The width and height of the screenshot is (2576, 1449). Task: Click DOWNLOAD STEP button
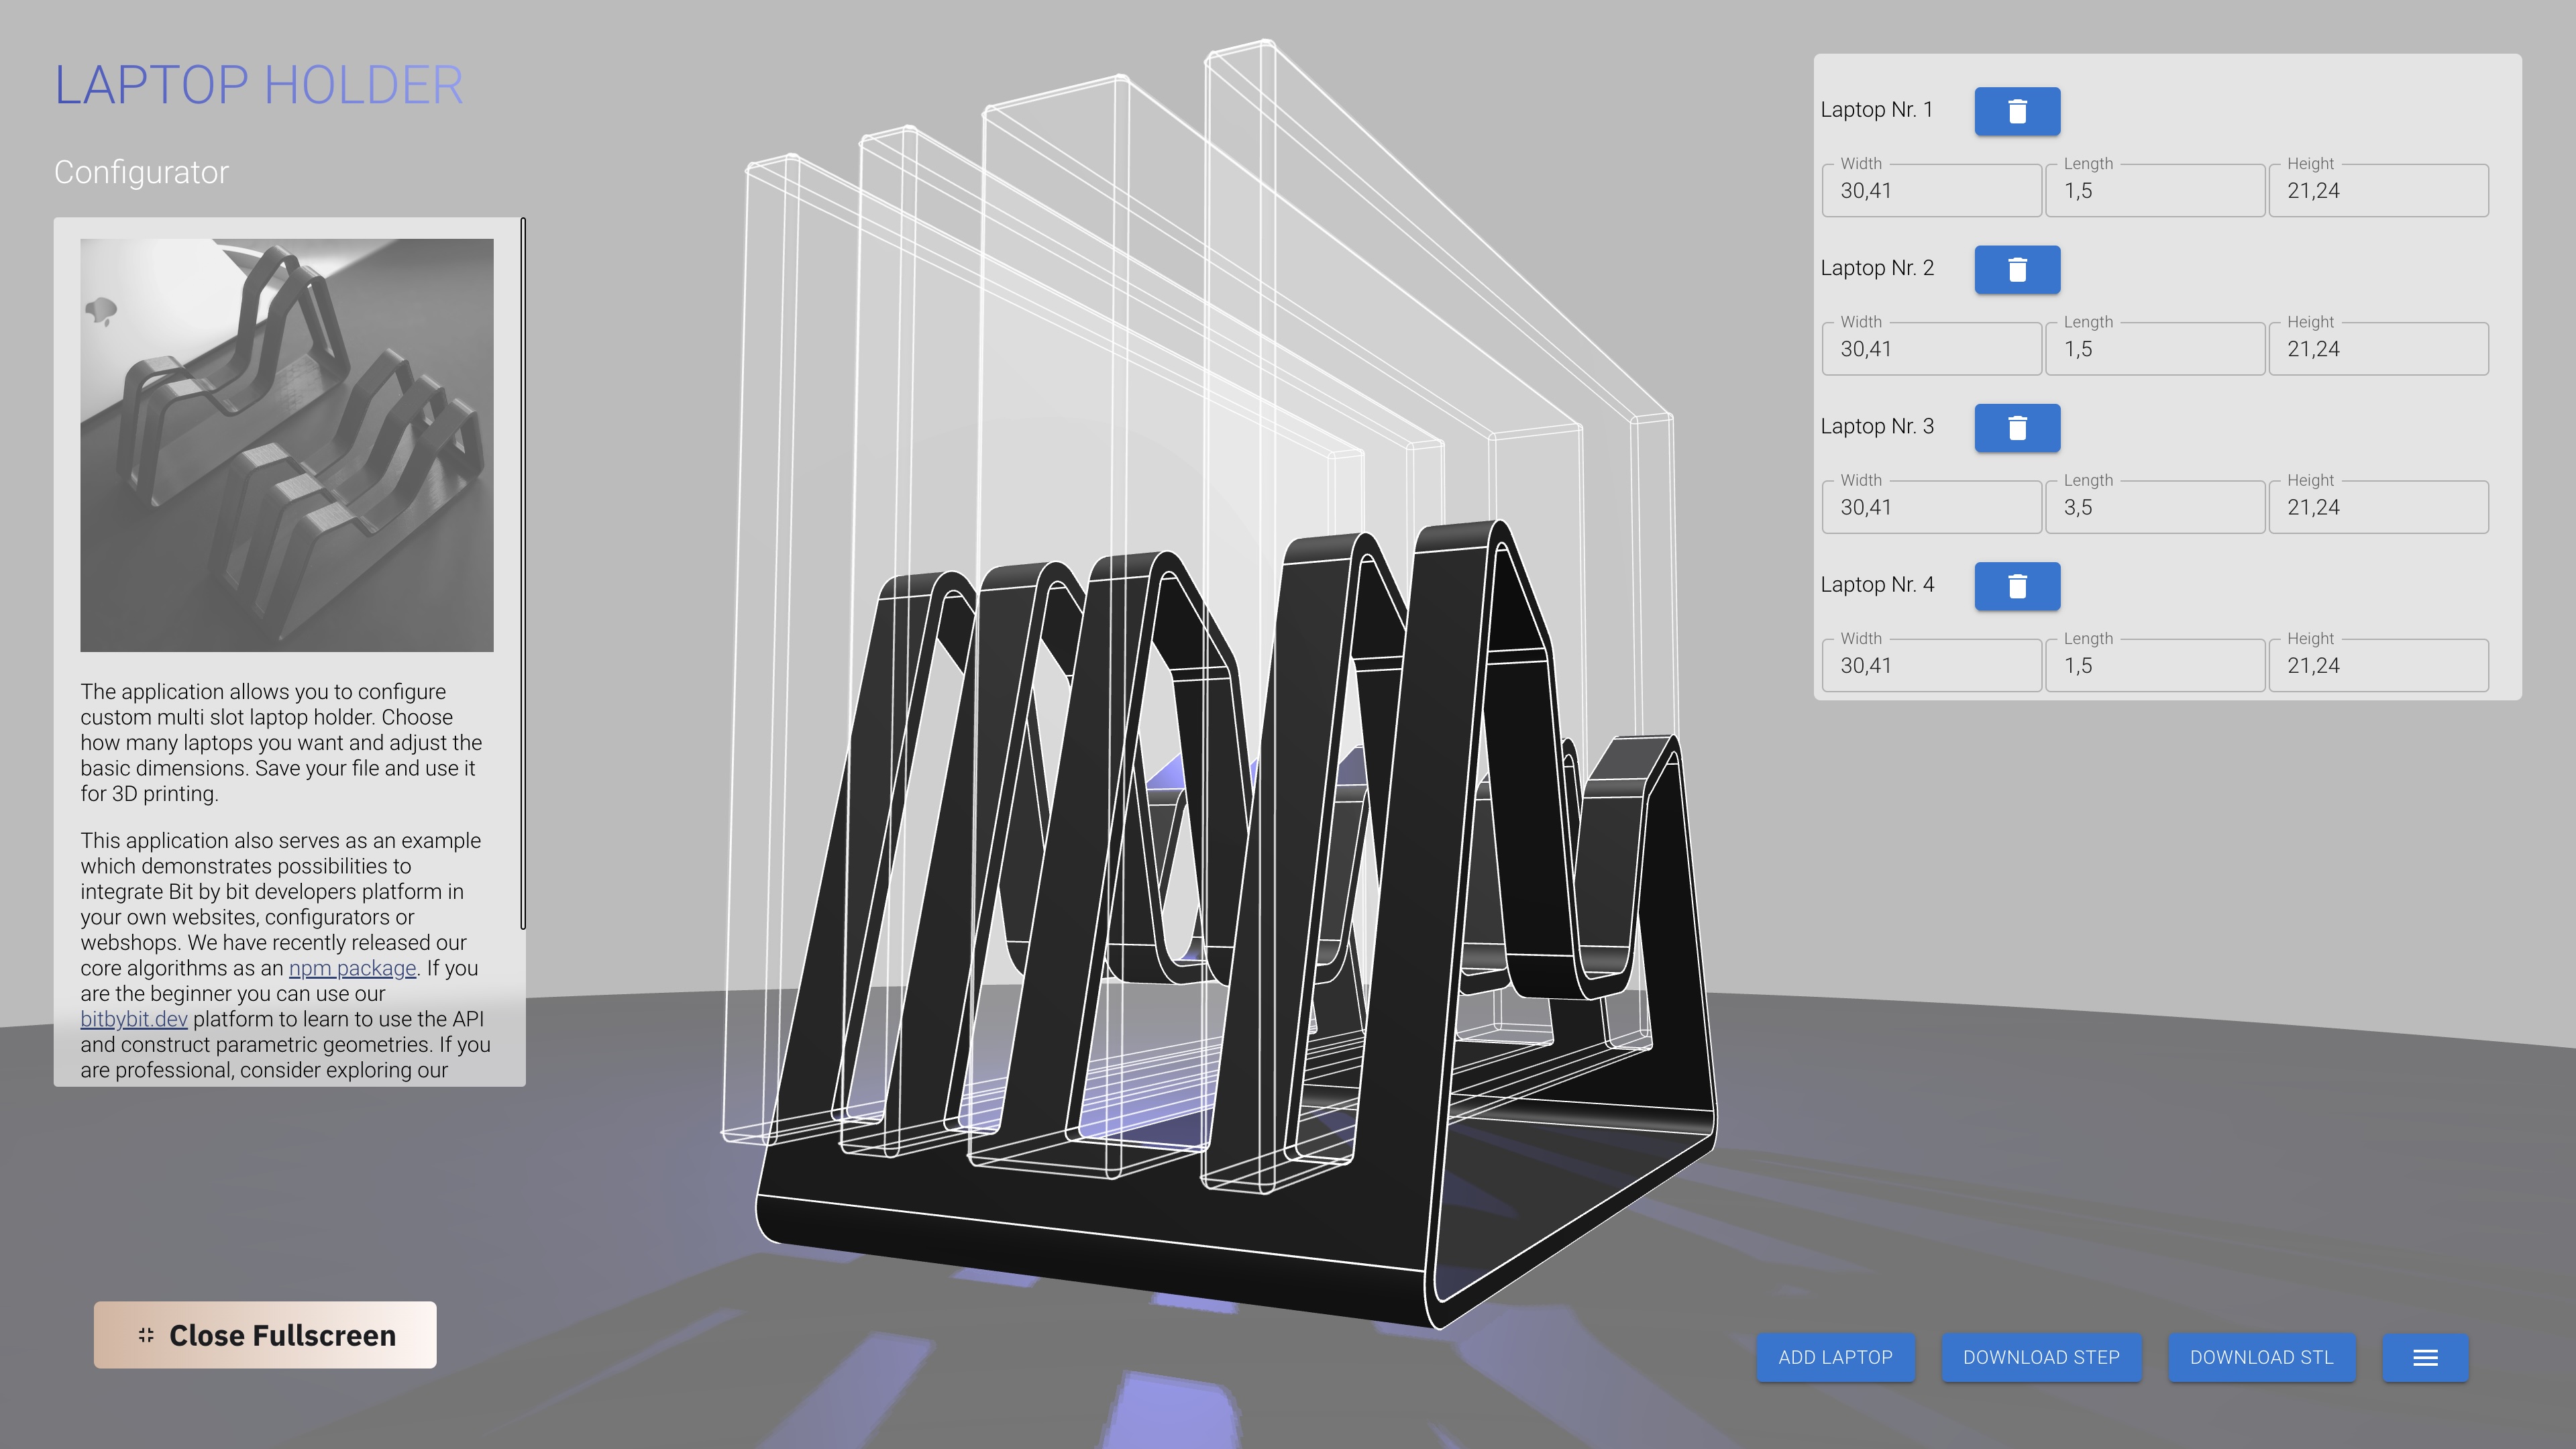2041,1357
